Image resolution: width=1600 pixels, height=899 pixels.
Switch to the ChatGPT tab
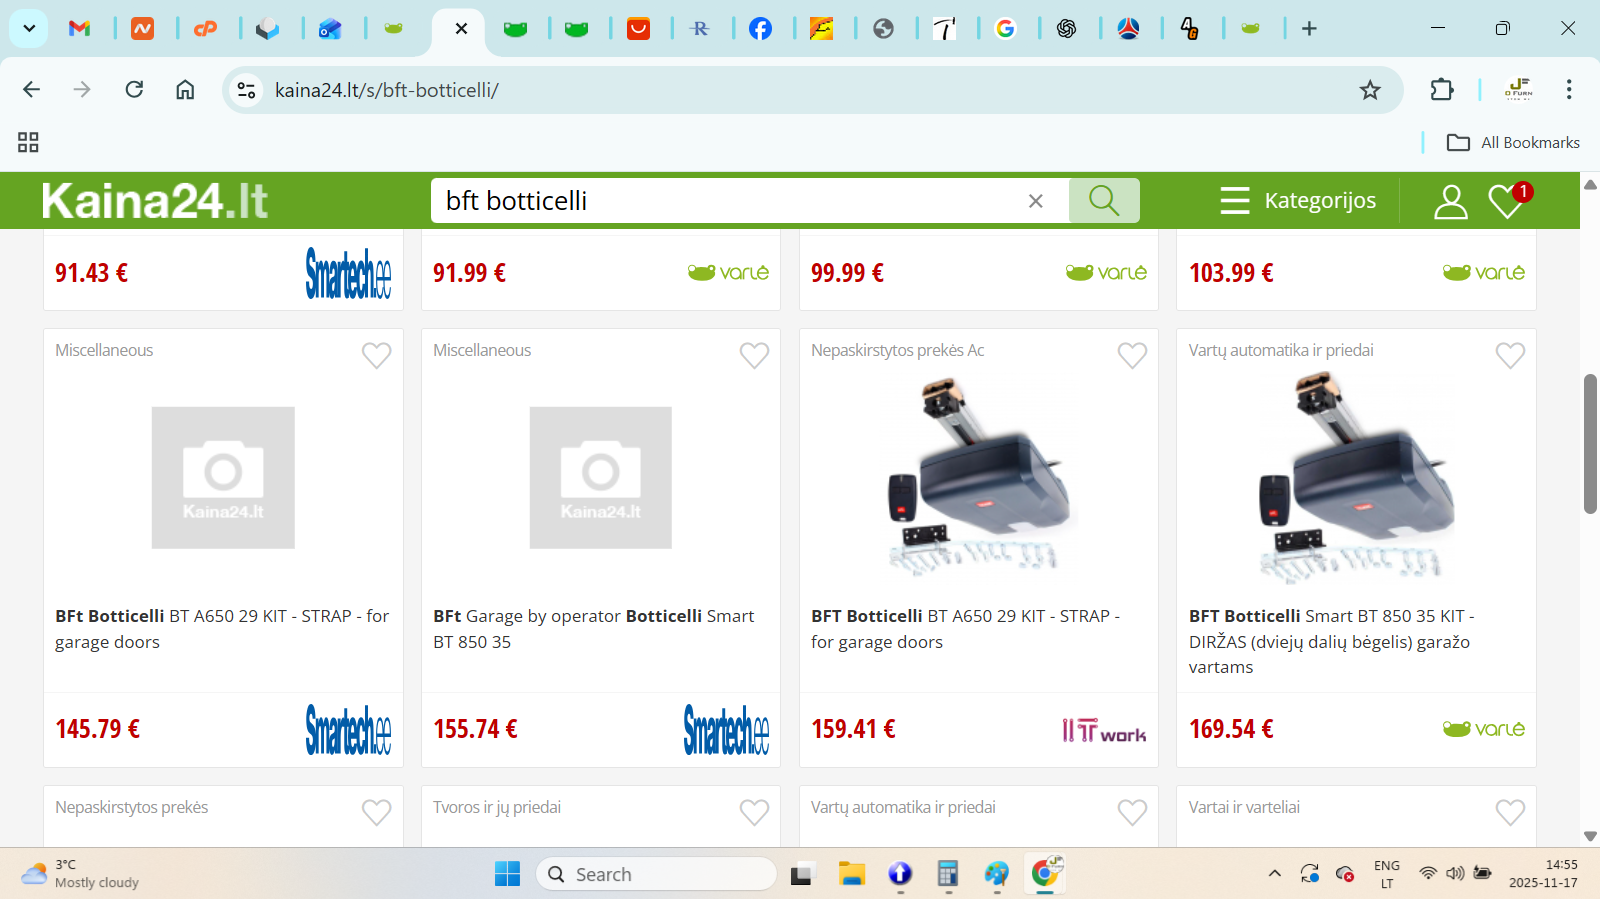point(1067,29)
